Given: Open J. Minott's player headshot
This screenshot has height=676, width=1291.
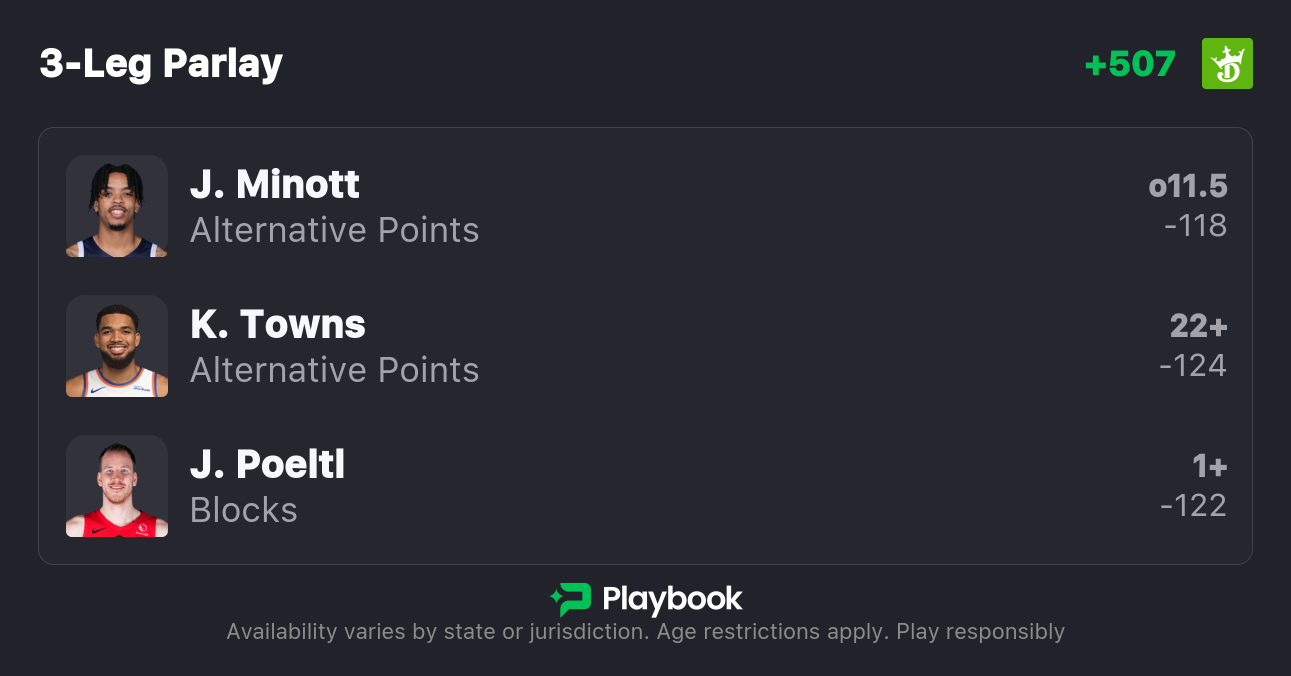Looking at the screenshot, I should [117, 206].
